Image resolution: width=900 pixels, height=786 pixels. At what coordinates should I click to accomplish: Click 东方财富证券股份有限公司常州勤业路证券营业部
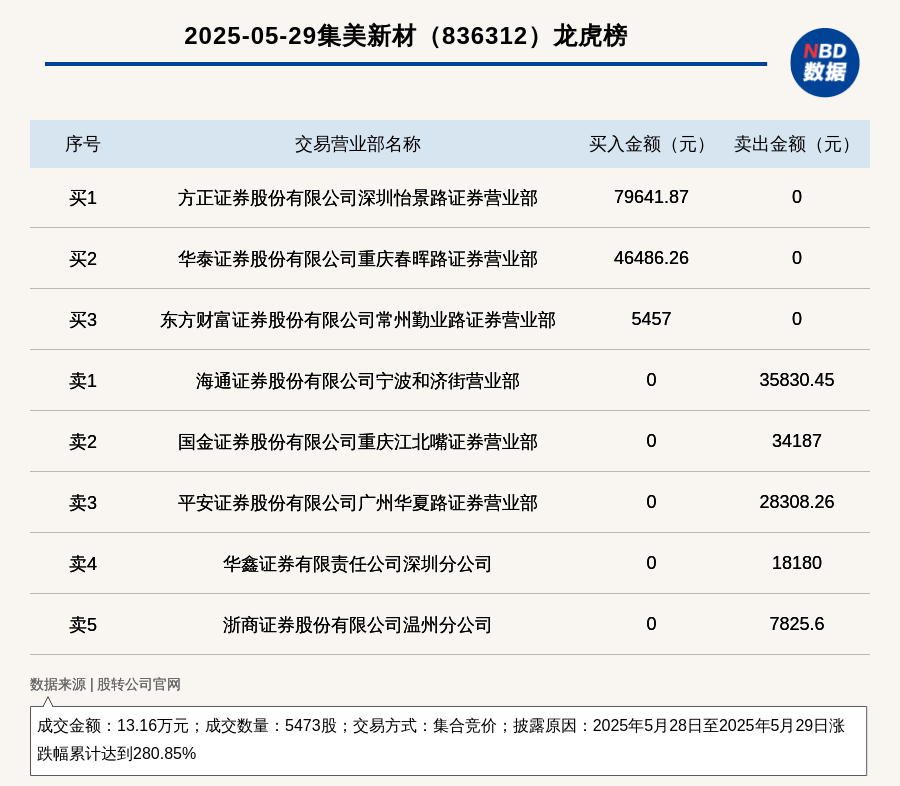pos(358,319)
